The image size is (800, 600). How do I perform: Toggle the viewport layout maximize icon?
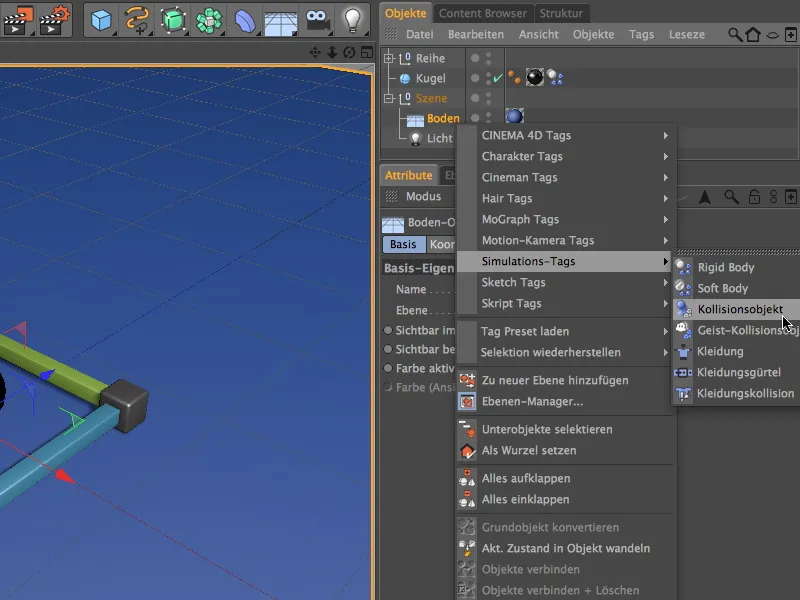(367, 52)
